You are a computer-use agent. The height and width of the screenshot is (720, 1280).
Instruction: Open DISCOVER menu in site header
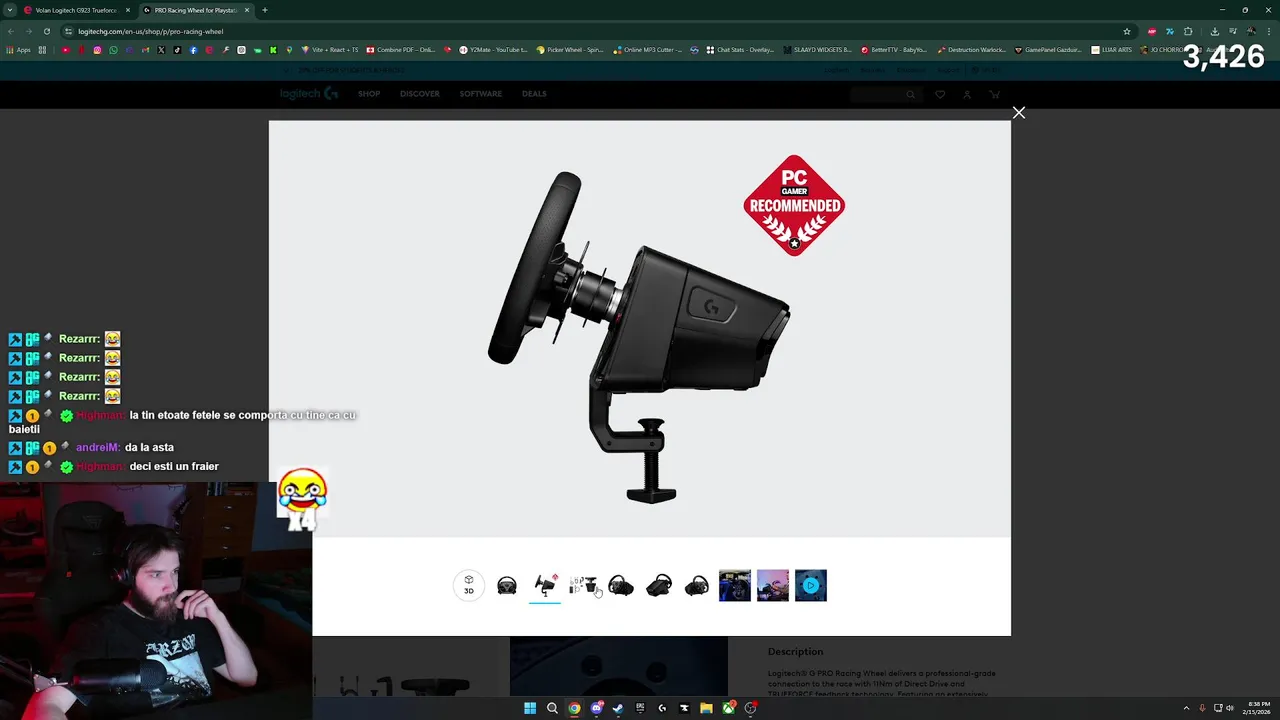[420, 94]
